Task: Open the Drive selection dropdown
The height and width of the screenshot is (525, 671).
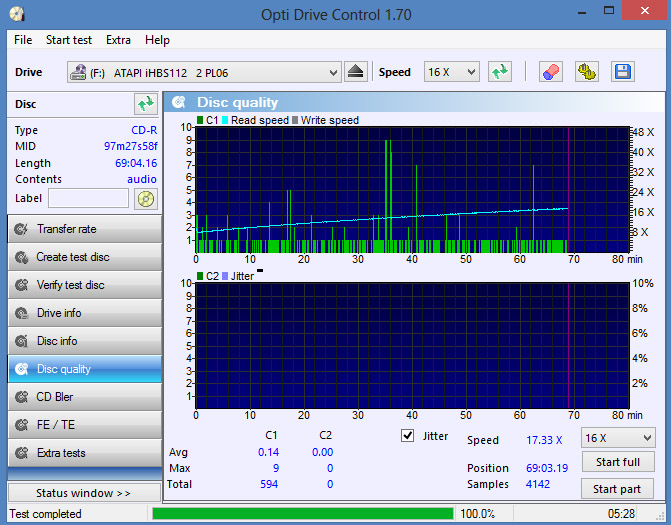Action: (204, 72)
